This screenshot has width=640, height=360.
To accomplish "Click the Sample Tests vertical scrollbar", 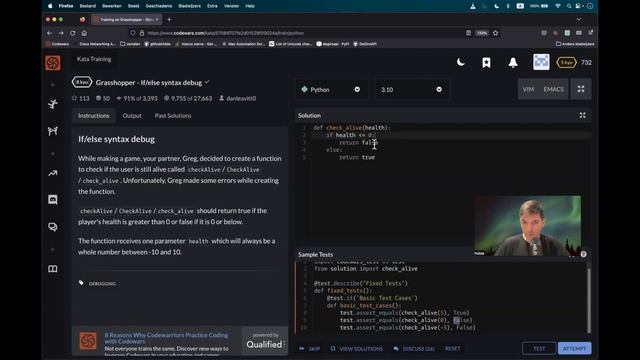I will coord(589,300).
